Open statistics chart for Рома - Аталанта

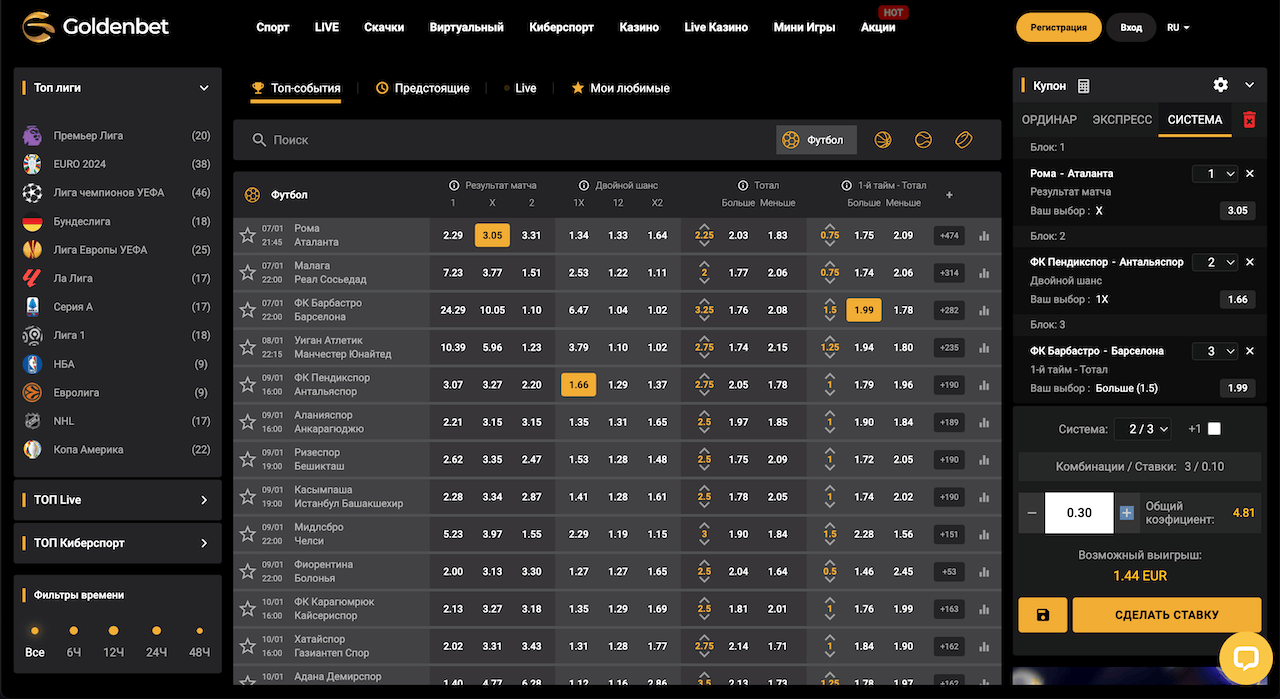tap(984, 236)
